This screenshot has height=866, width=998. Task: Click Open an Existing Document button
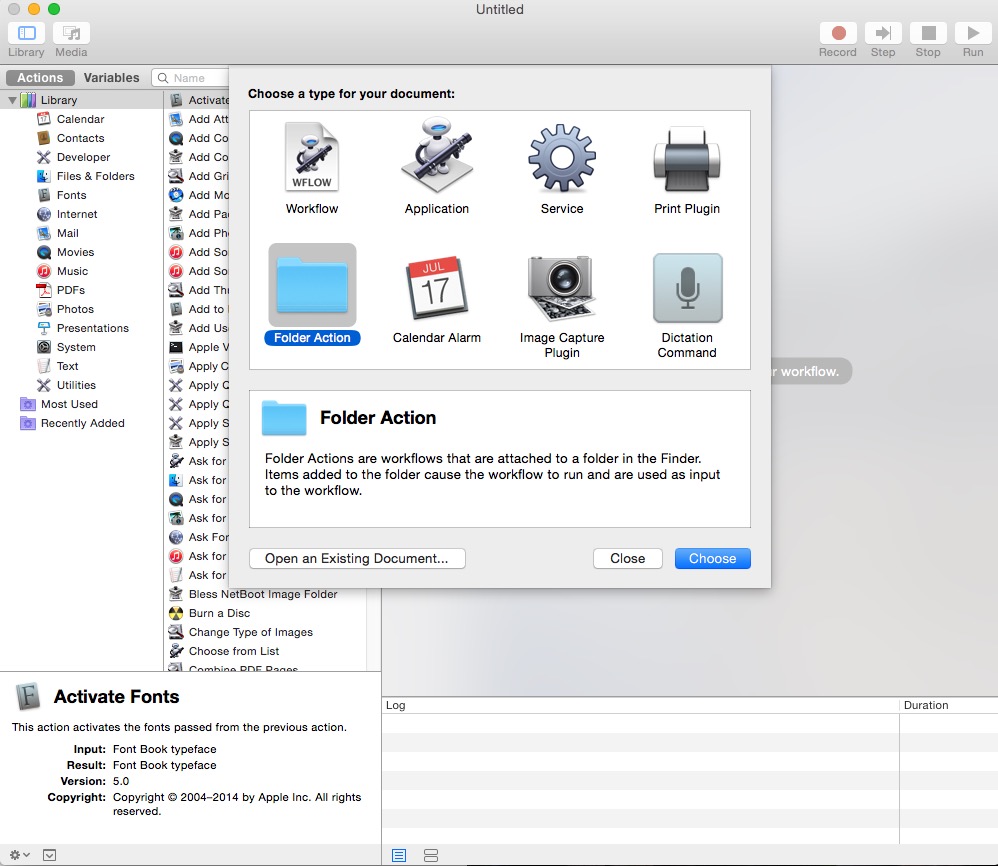[x=357, y=559]
